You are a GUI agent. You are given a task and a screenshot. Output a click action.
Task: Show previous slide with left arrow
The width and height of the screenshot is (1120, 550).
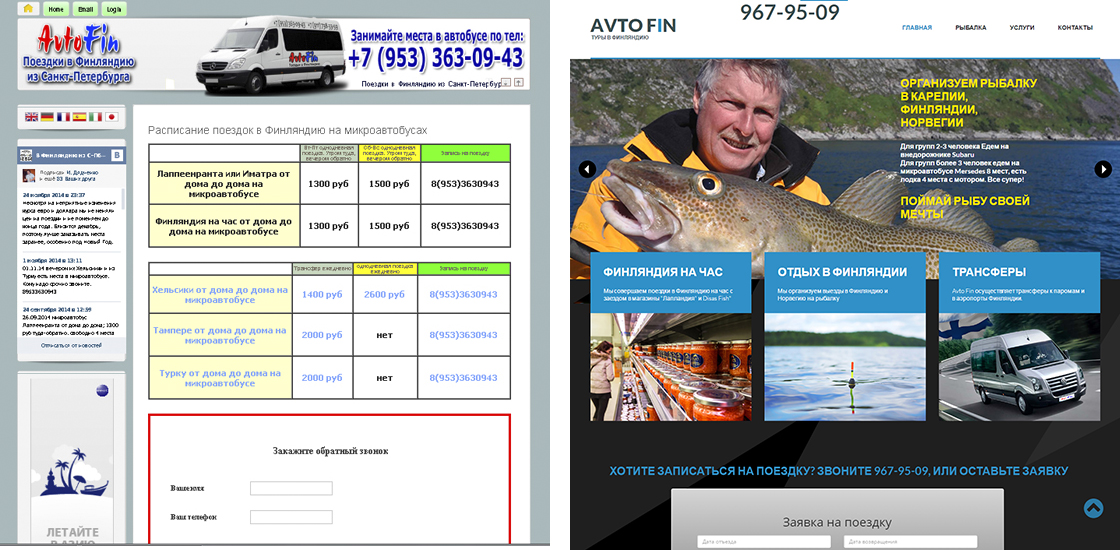pos(587,169)
